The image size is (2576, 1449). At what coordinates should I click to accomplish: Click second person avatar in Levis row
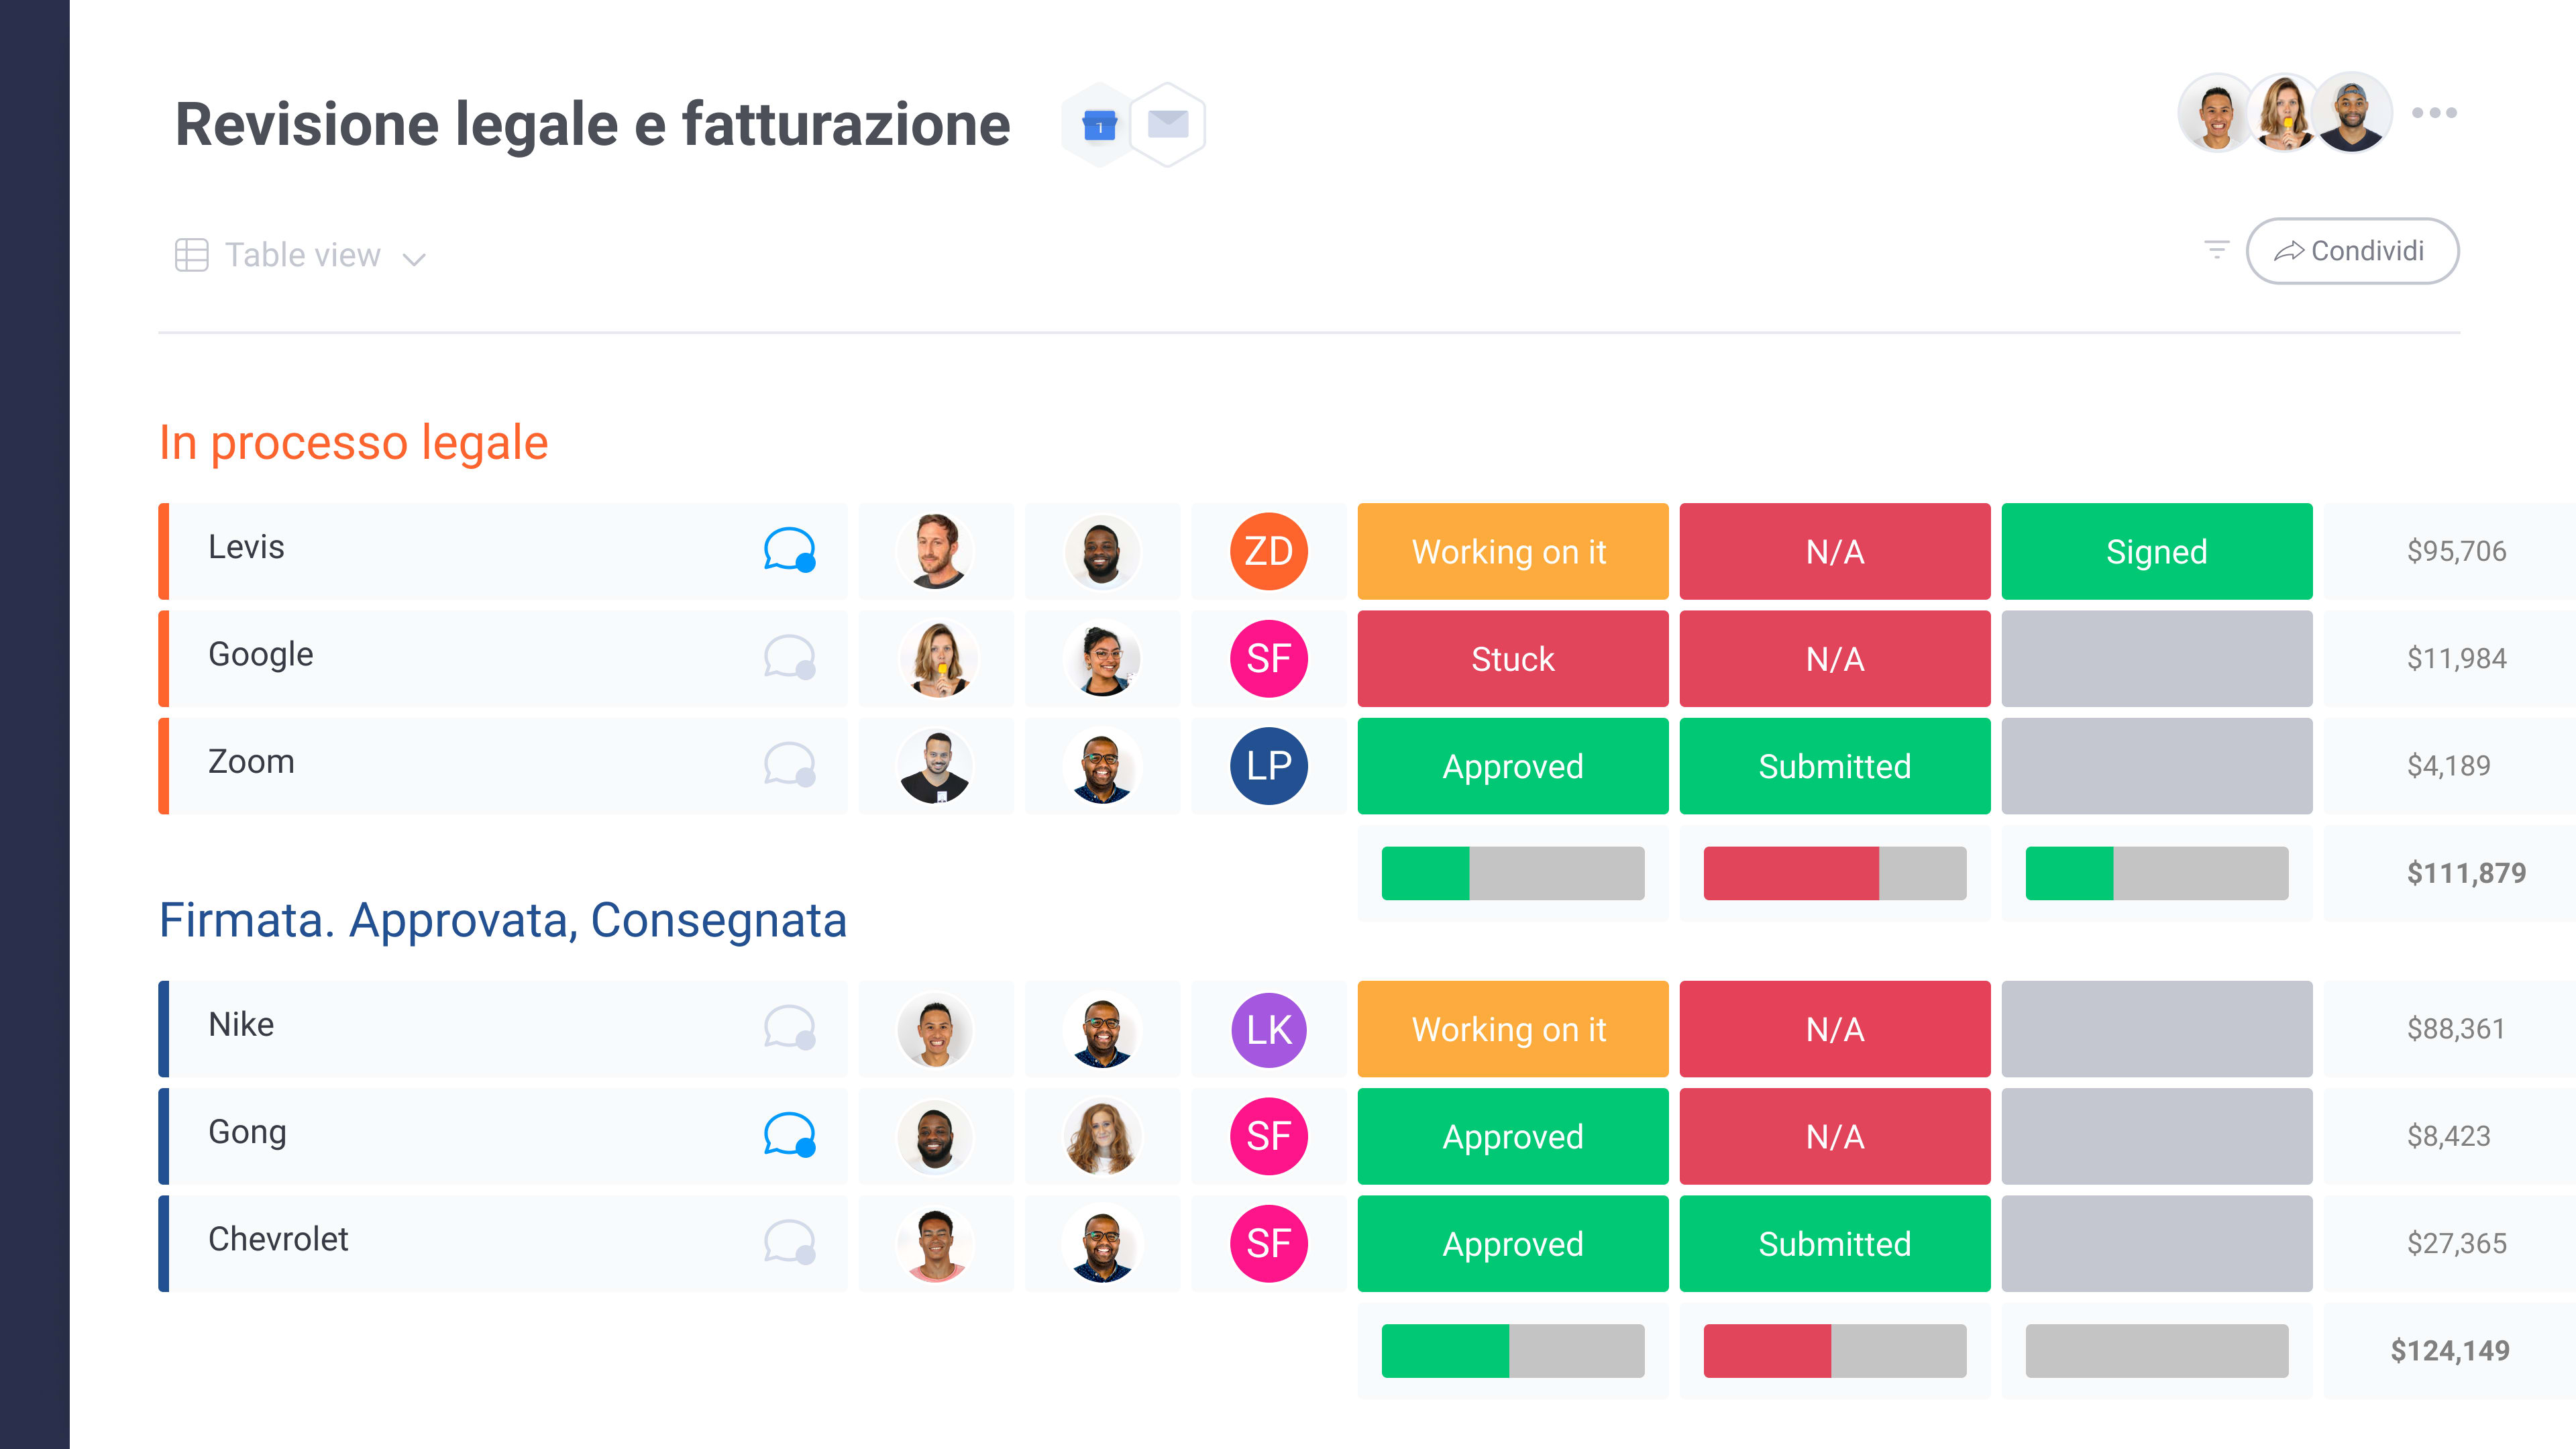click(1102, 551)
